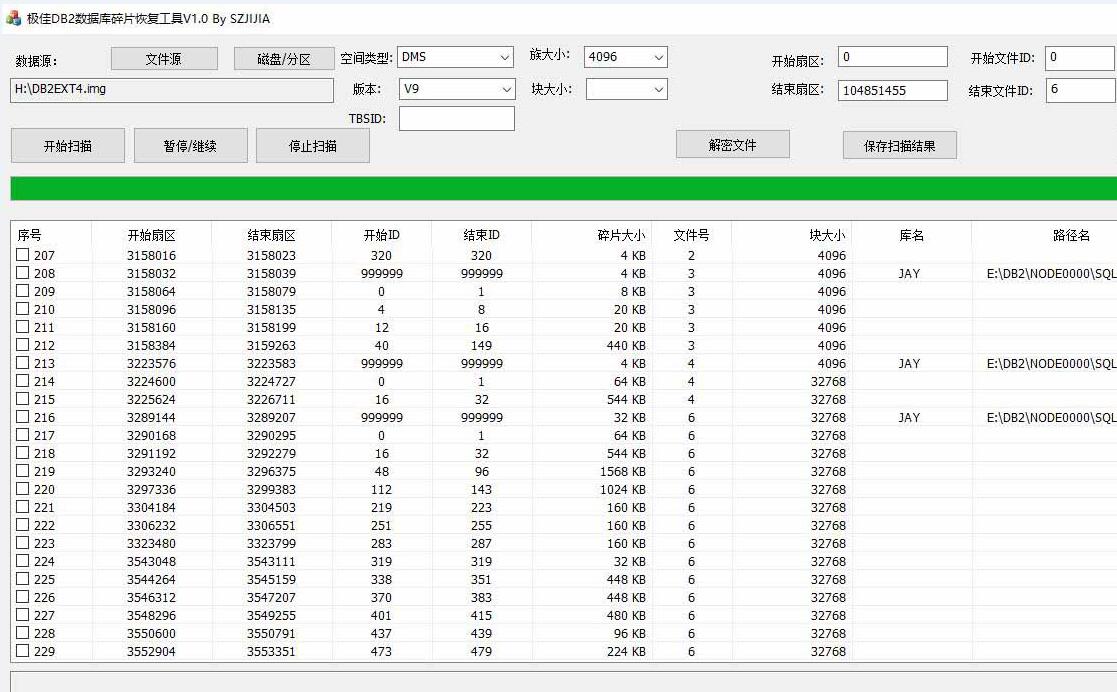The image size is (1117, 692).
Task: Expand the 簇大小 4096 dropdown
Action: click(x=626, y=58)
